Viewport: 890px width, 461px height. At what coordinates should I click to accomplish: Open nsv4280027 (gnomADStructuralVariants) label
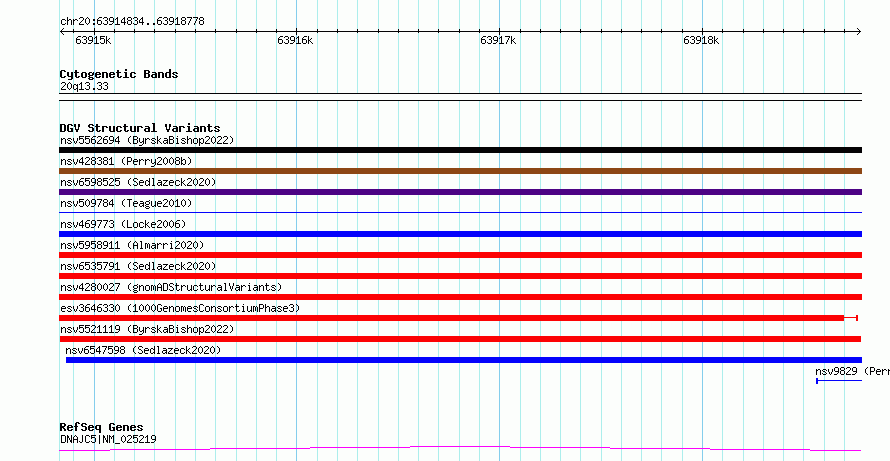(x=171, y=287)
